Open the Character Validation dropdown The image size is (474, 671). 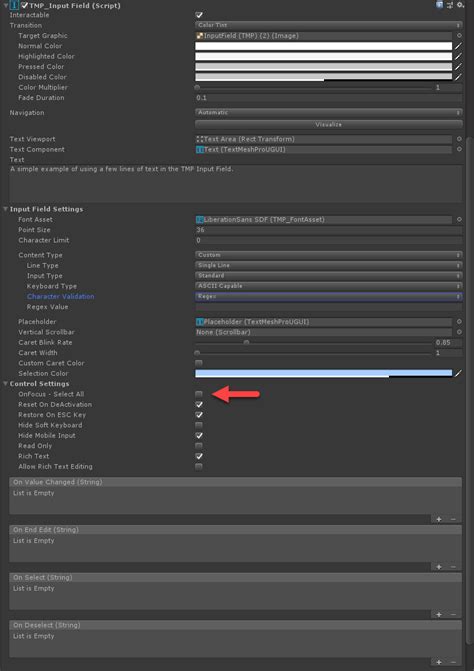coord(329,296)
